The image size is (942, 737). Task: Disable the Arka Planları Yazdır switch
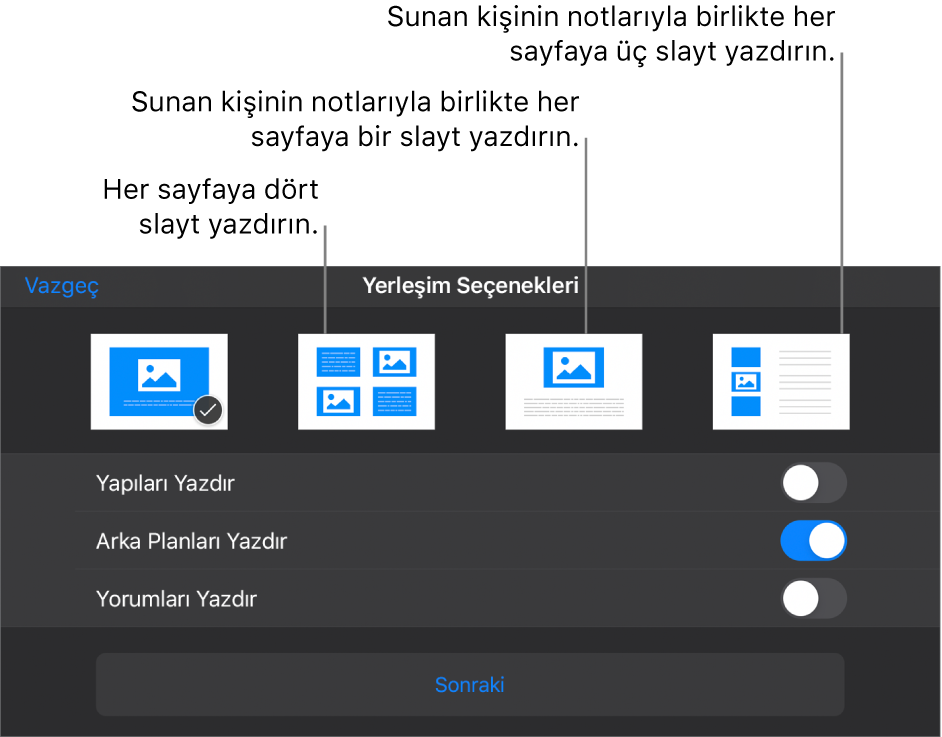(x=813, y=540)
